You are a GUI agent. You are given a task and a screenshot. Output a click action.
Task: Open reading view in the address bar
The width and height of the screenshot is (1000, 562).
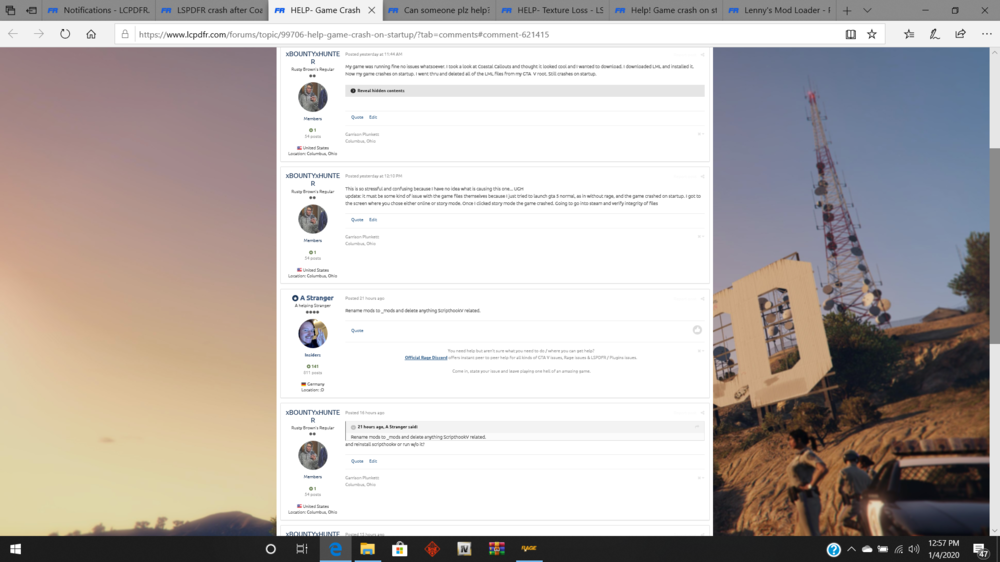[x=851, y=34]
